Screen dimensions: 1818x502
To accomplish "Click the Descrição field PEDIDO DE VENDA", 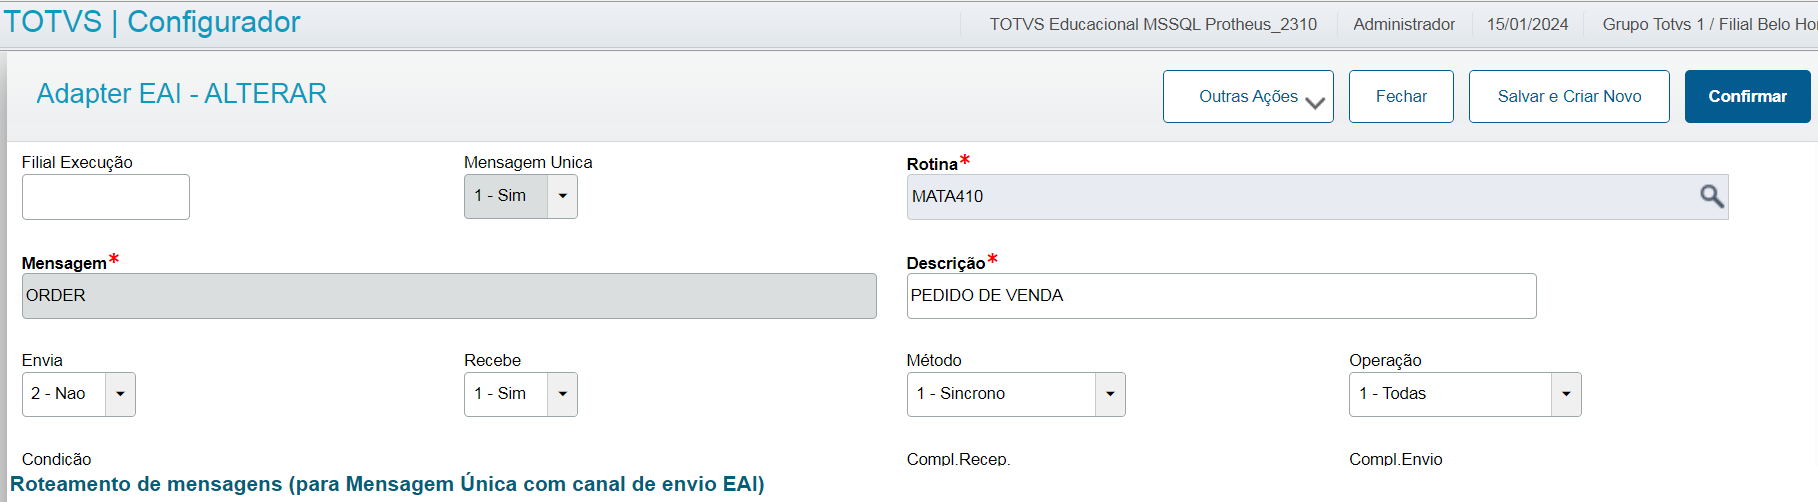I will pos(1220,296).
